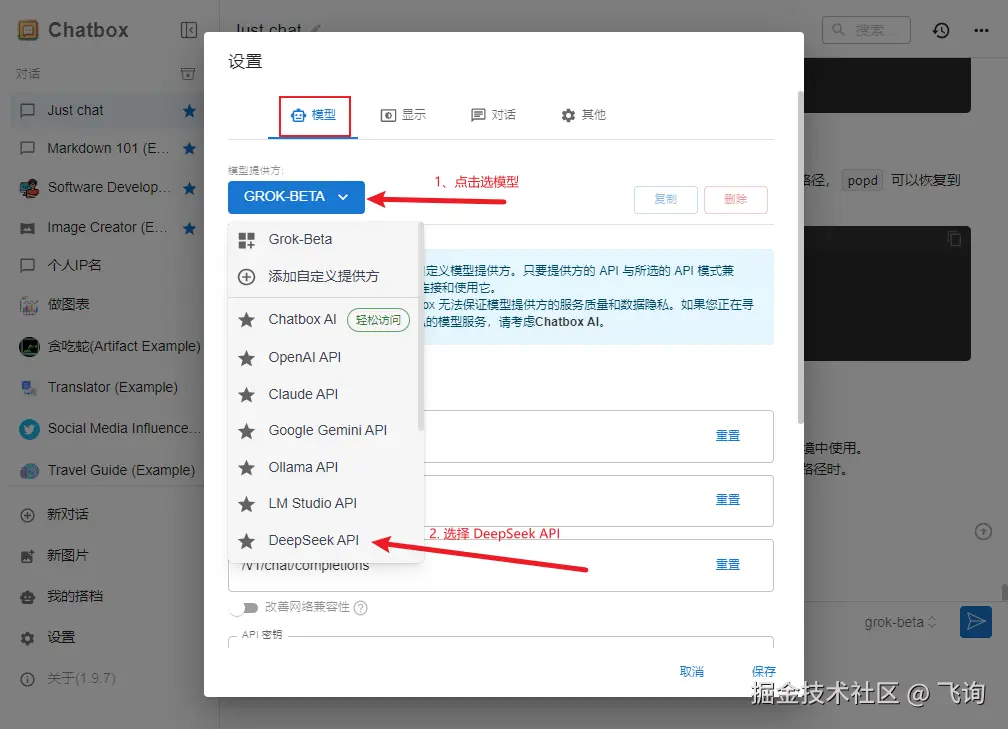This screenshot has height=729, width=1008.
Task: Open chat history clock icon
Action: (x=941, y=30)
